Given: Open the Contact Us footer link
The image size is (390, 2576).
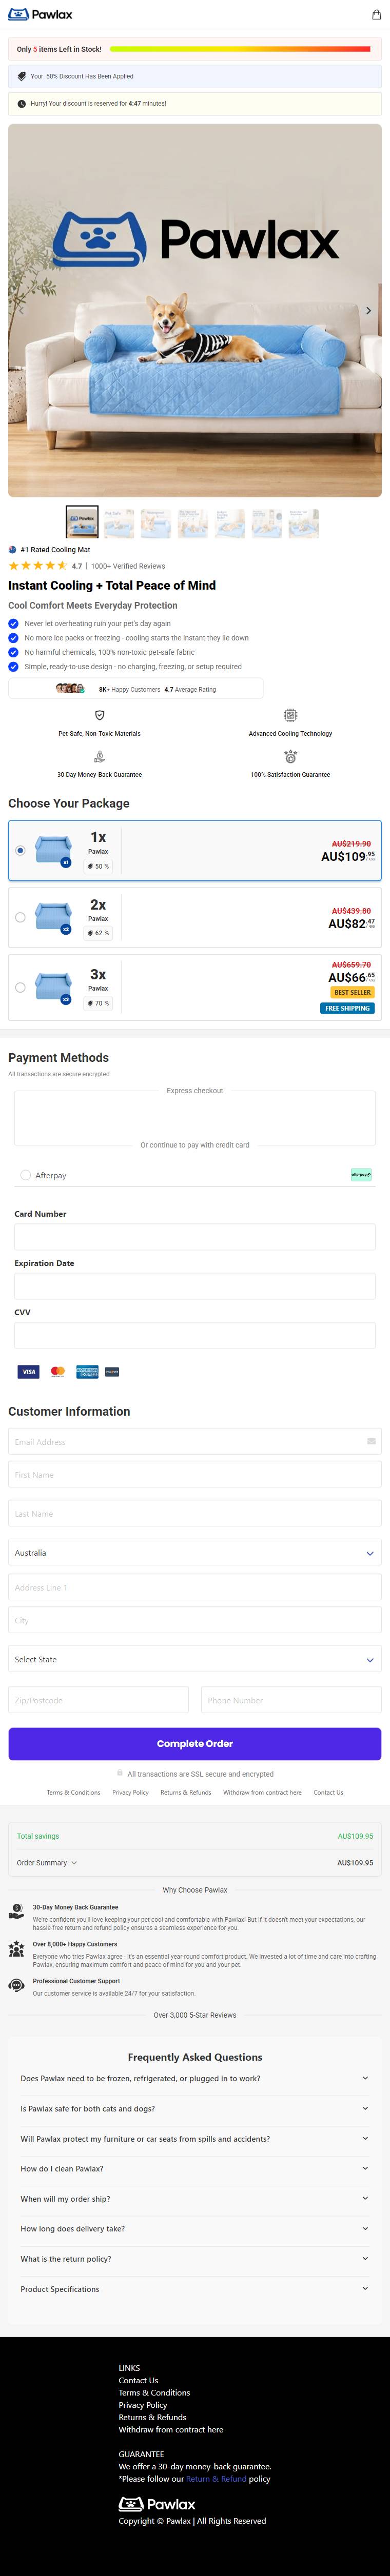Looking at the screenshot, I should (138, 2380).
